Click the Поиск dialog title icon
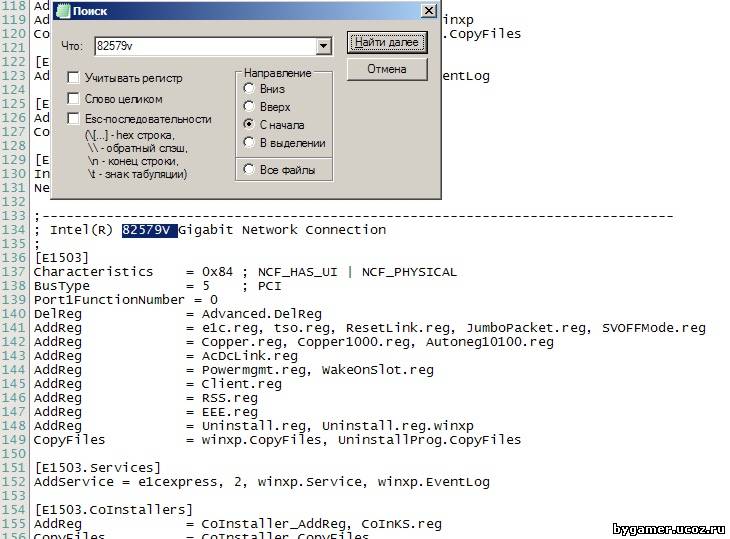 point(62,11)
